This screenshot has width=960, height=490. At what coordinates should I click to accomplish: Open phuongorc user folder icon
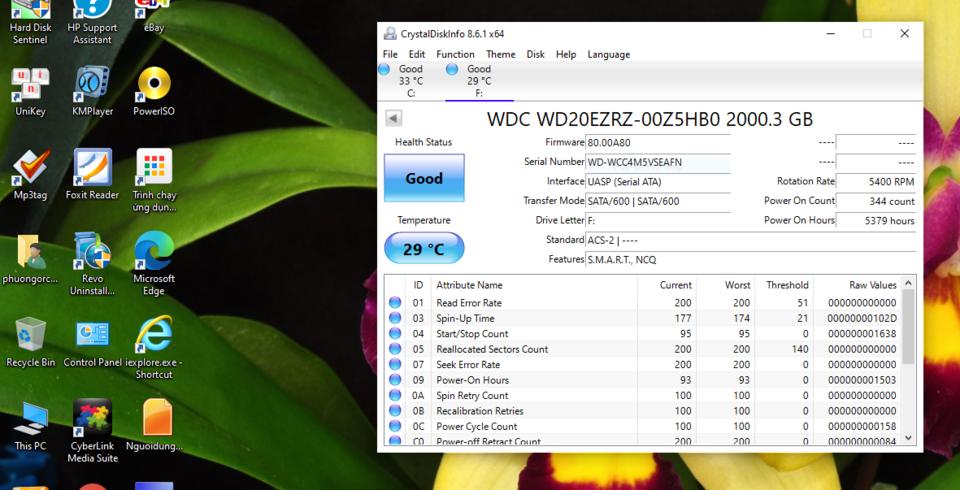tap(30, 259)
